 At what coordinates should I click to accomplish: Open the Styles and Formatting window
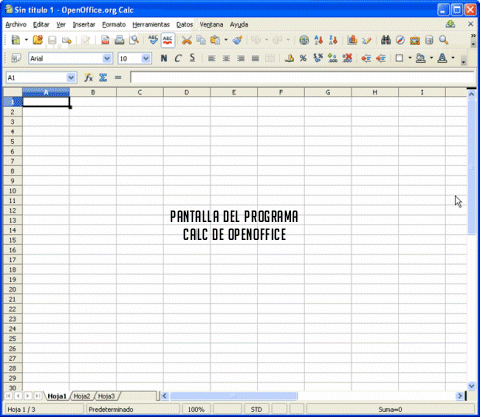tap(16, 59)
